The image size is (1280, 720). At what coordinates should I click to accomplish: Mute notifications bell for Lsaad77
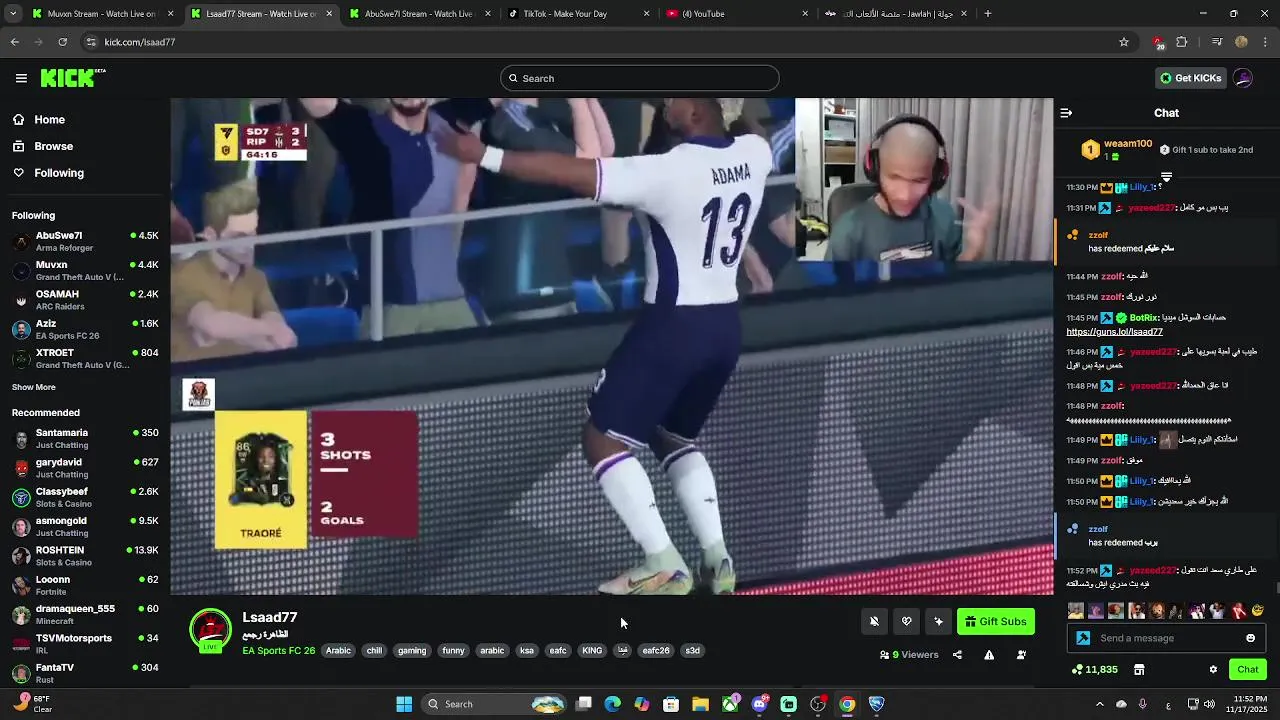coord(874,622)
